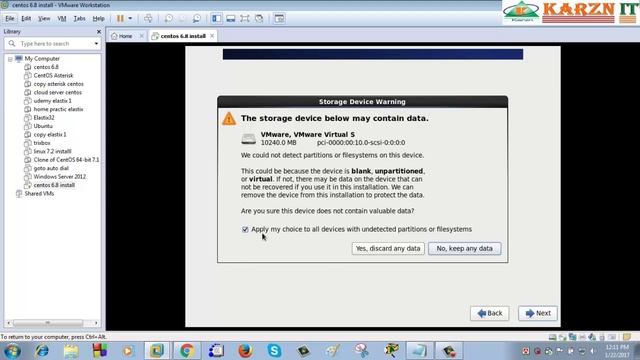Close the centos 6.8 install tab
The width and height of the screenshot is (640, 360).
[212, 36]
